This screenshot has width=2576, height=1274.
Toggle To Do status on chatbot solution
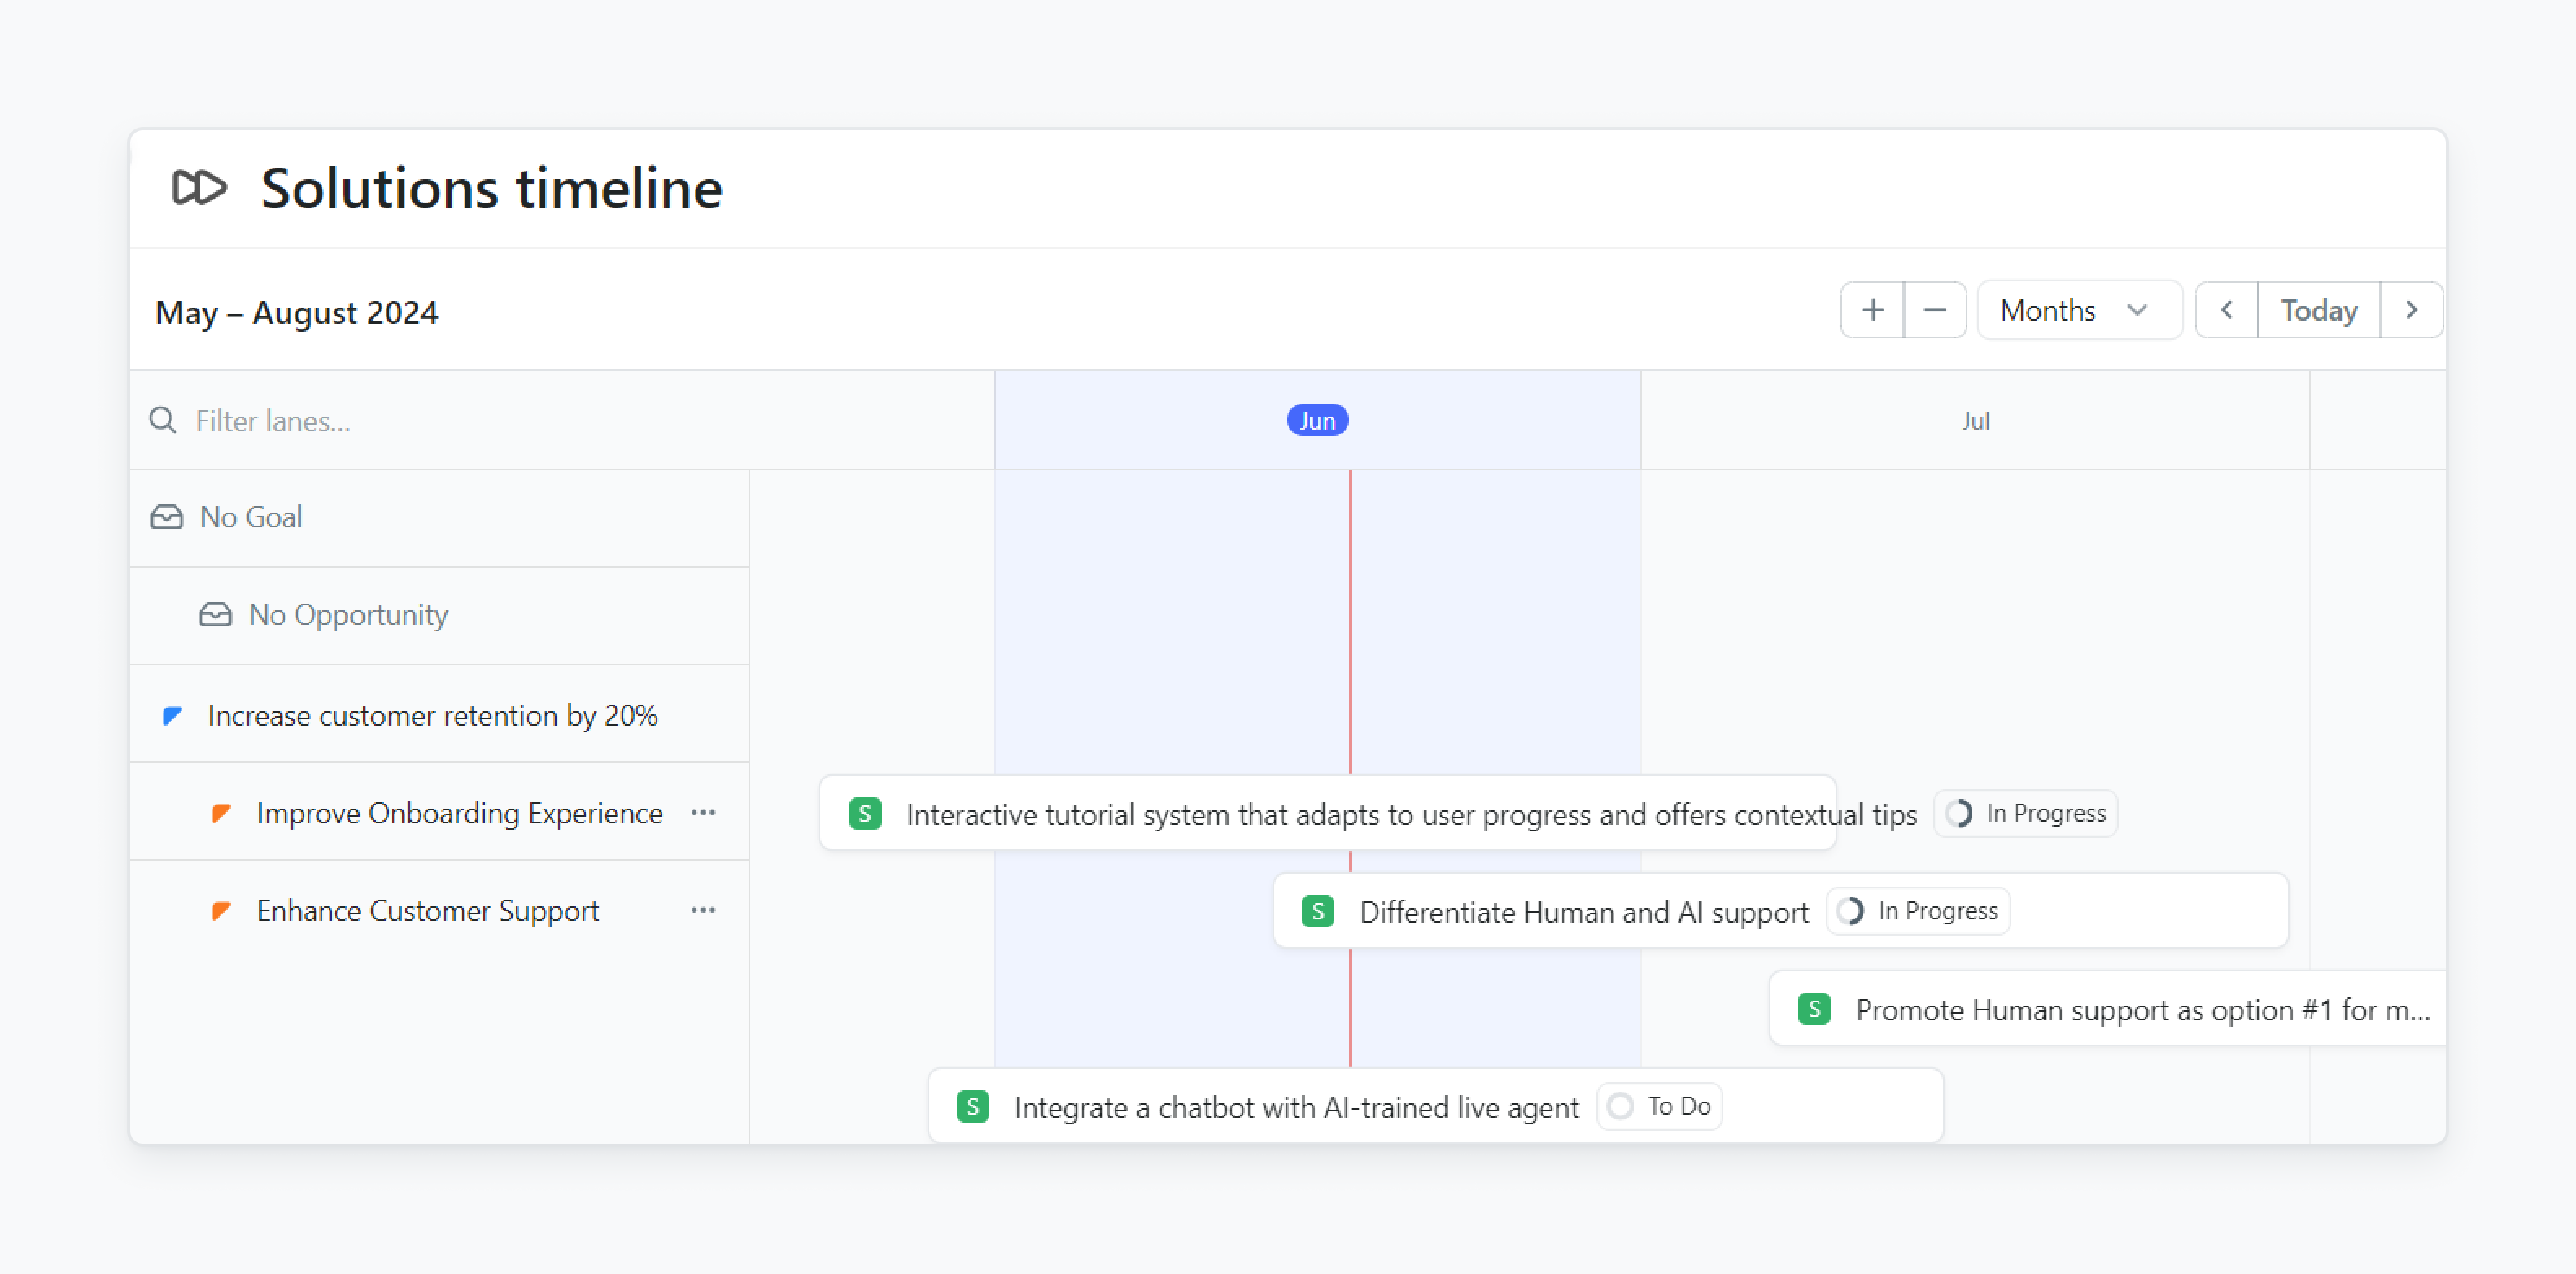click(x=1660, y=1107)
